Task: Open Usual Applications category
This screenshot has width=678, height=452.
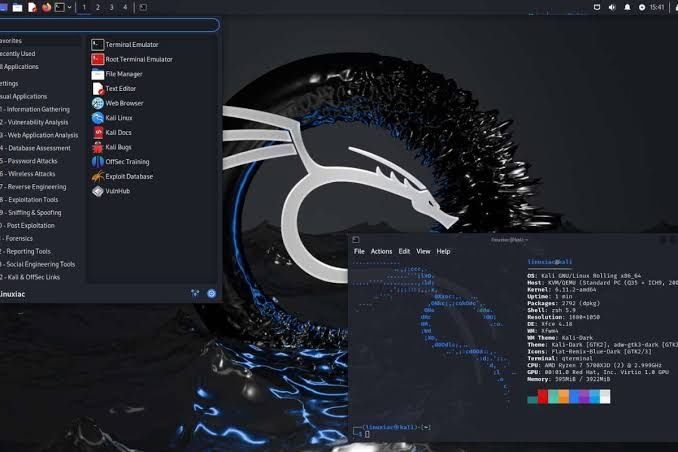Action: tap(23, 96)
